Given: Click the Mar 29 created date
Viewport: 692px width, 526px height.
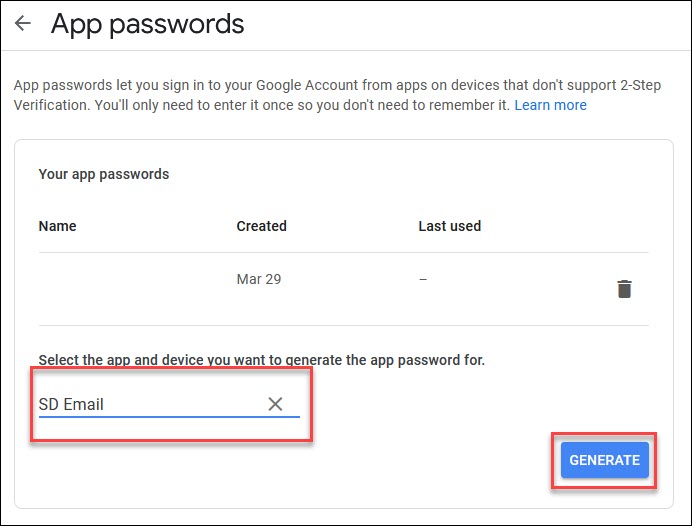Looking at the screenshot, I should (x=258, y=280).
